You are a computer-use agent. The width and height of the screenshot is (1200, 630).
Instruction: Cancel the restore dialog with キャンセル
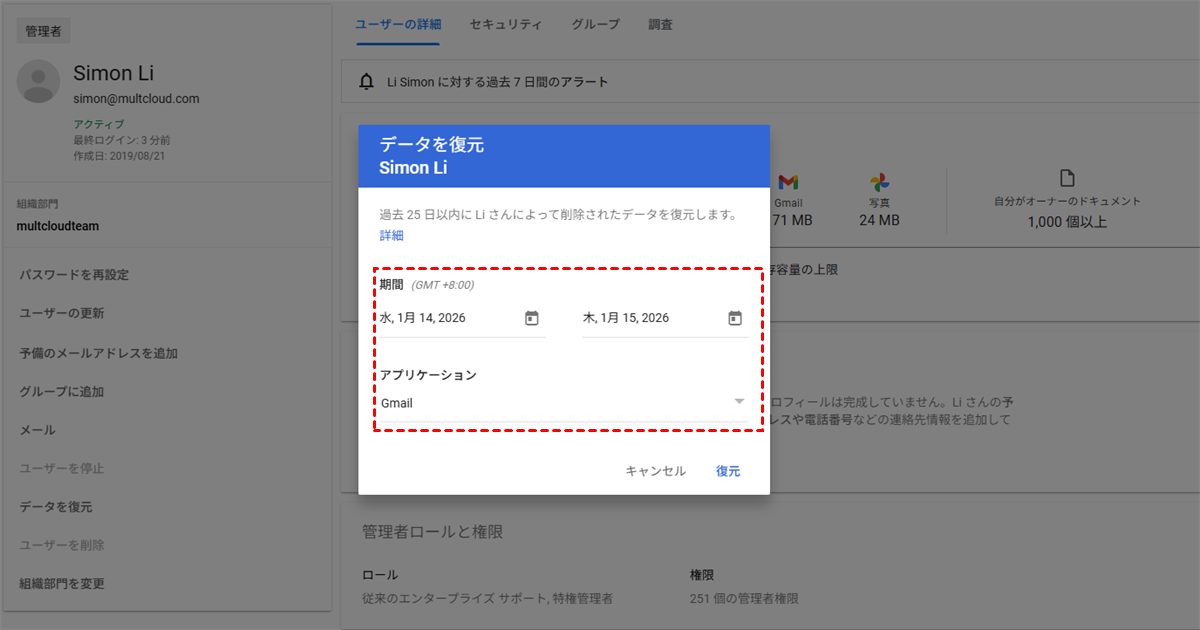pyautogui.click(x=655, y=471)
